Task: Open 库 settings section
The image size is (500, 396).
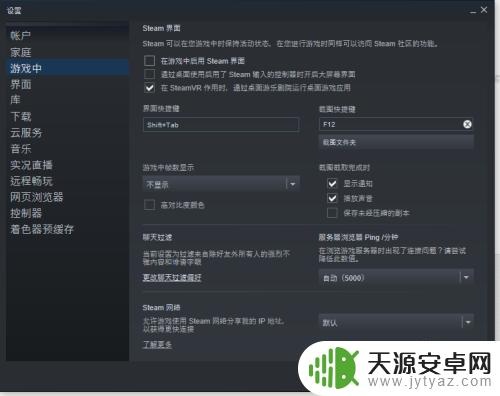Action: coord(15,100)
